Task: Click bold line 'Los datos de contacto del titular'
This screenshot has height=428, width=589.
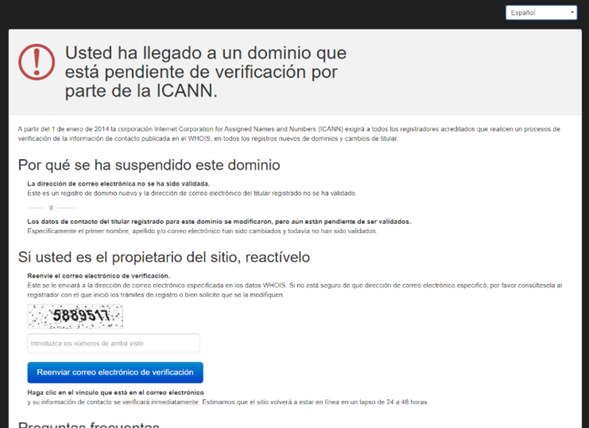Action: point(219,222)
